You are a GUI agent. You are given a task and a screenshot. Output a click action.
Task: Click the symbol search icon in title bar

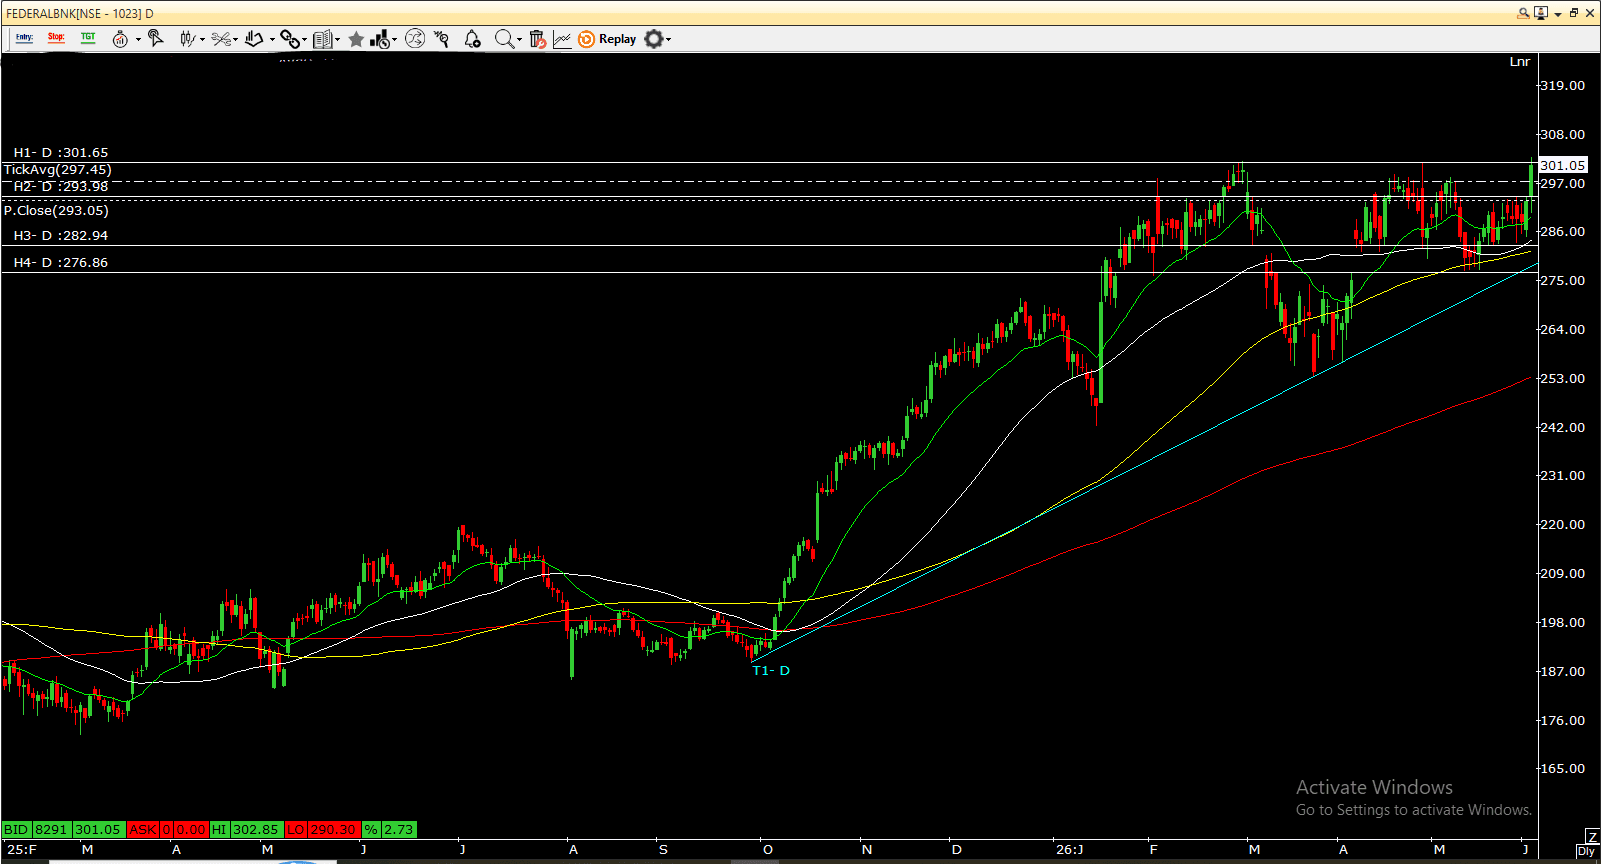[x=1523, y=13]
